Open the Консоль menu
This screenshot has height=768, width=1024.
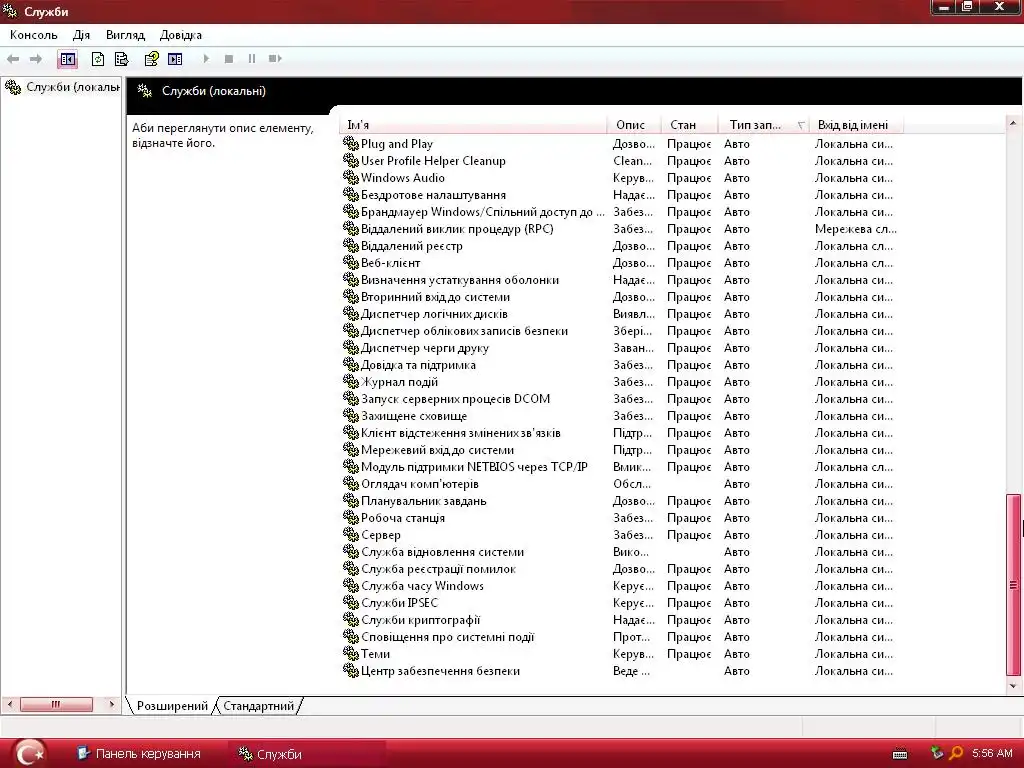(33, 35)
